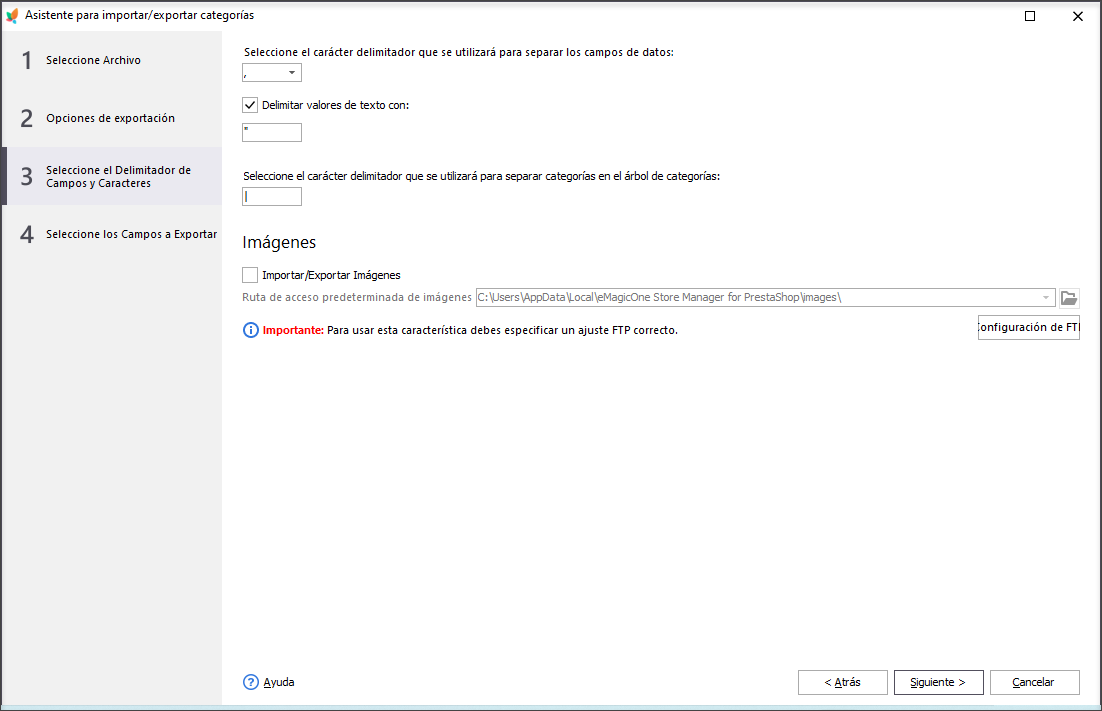Viewport: 1102px width, 711px height.
Task: Close the import/export categories wizard
Action: (1077, 16)
